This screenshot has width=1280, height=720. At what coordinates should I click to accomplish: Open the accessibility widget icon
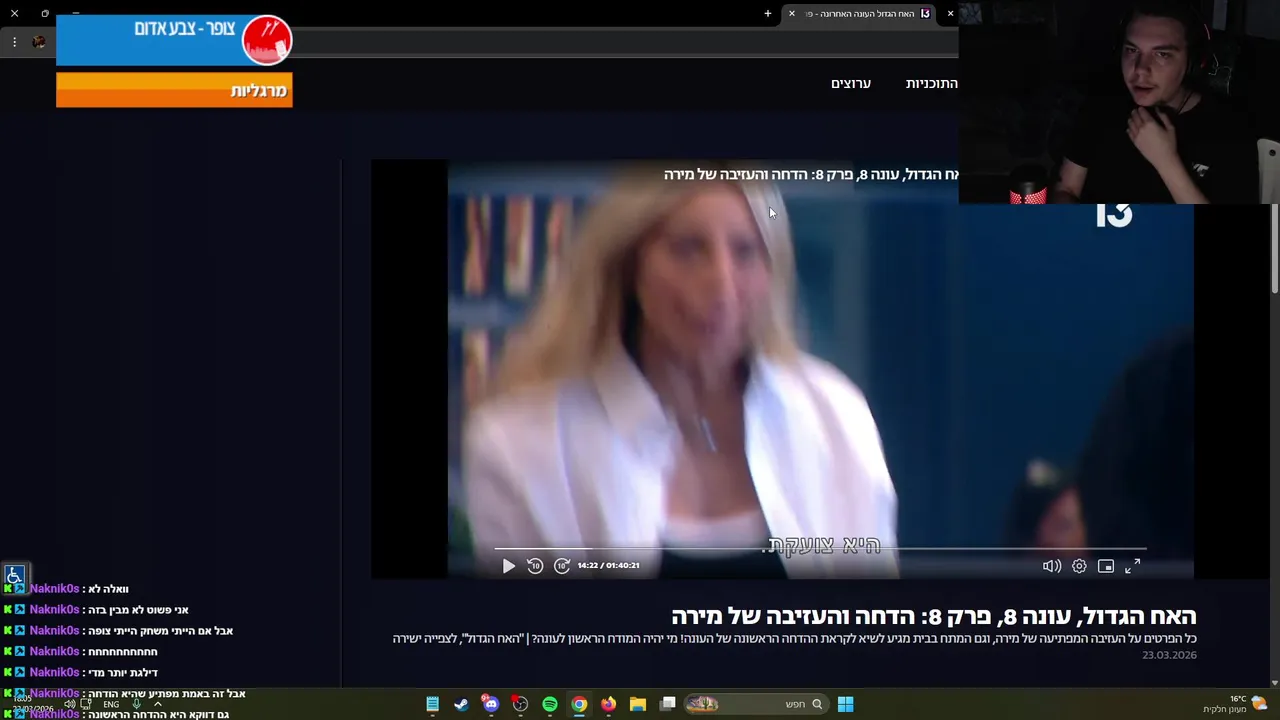pos(14,575)
